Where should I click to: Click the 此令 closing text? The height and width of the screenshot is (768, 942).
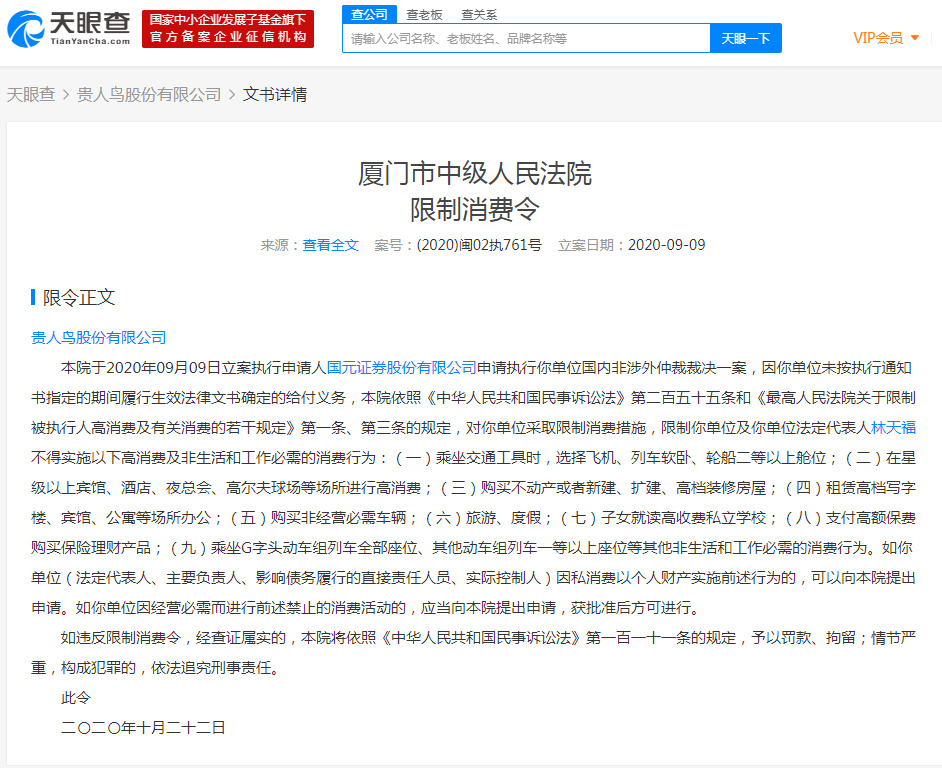pyautogui.click(x=76, y=698)
